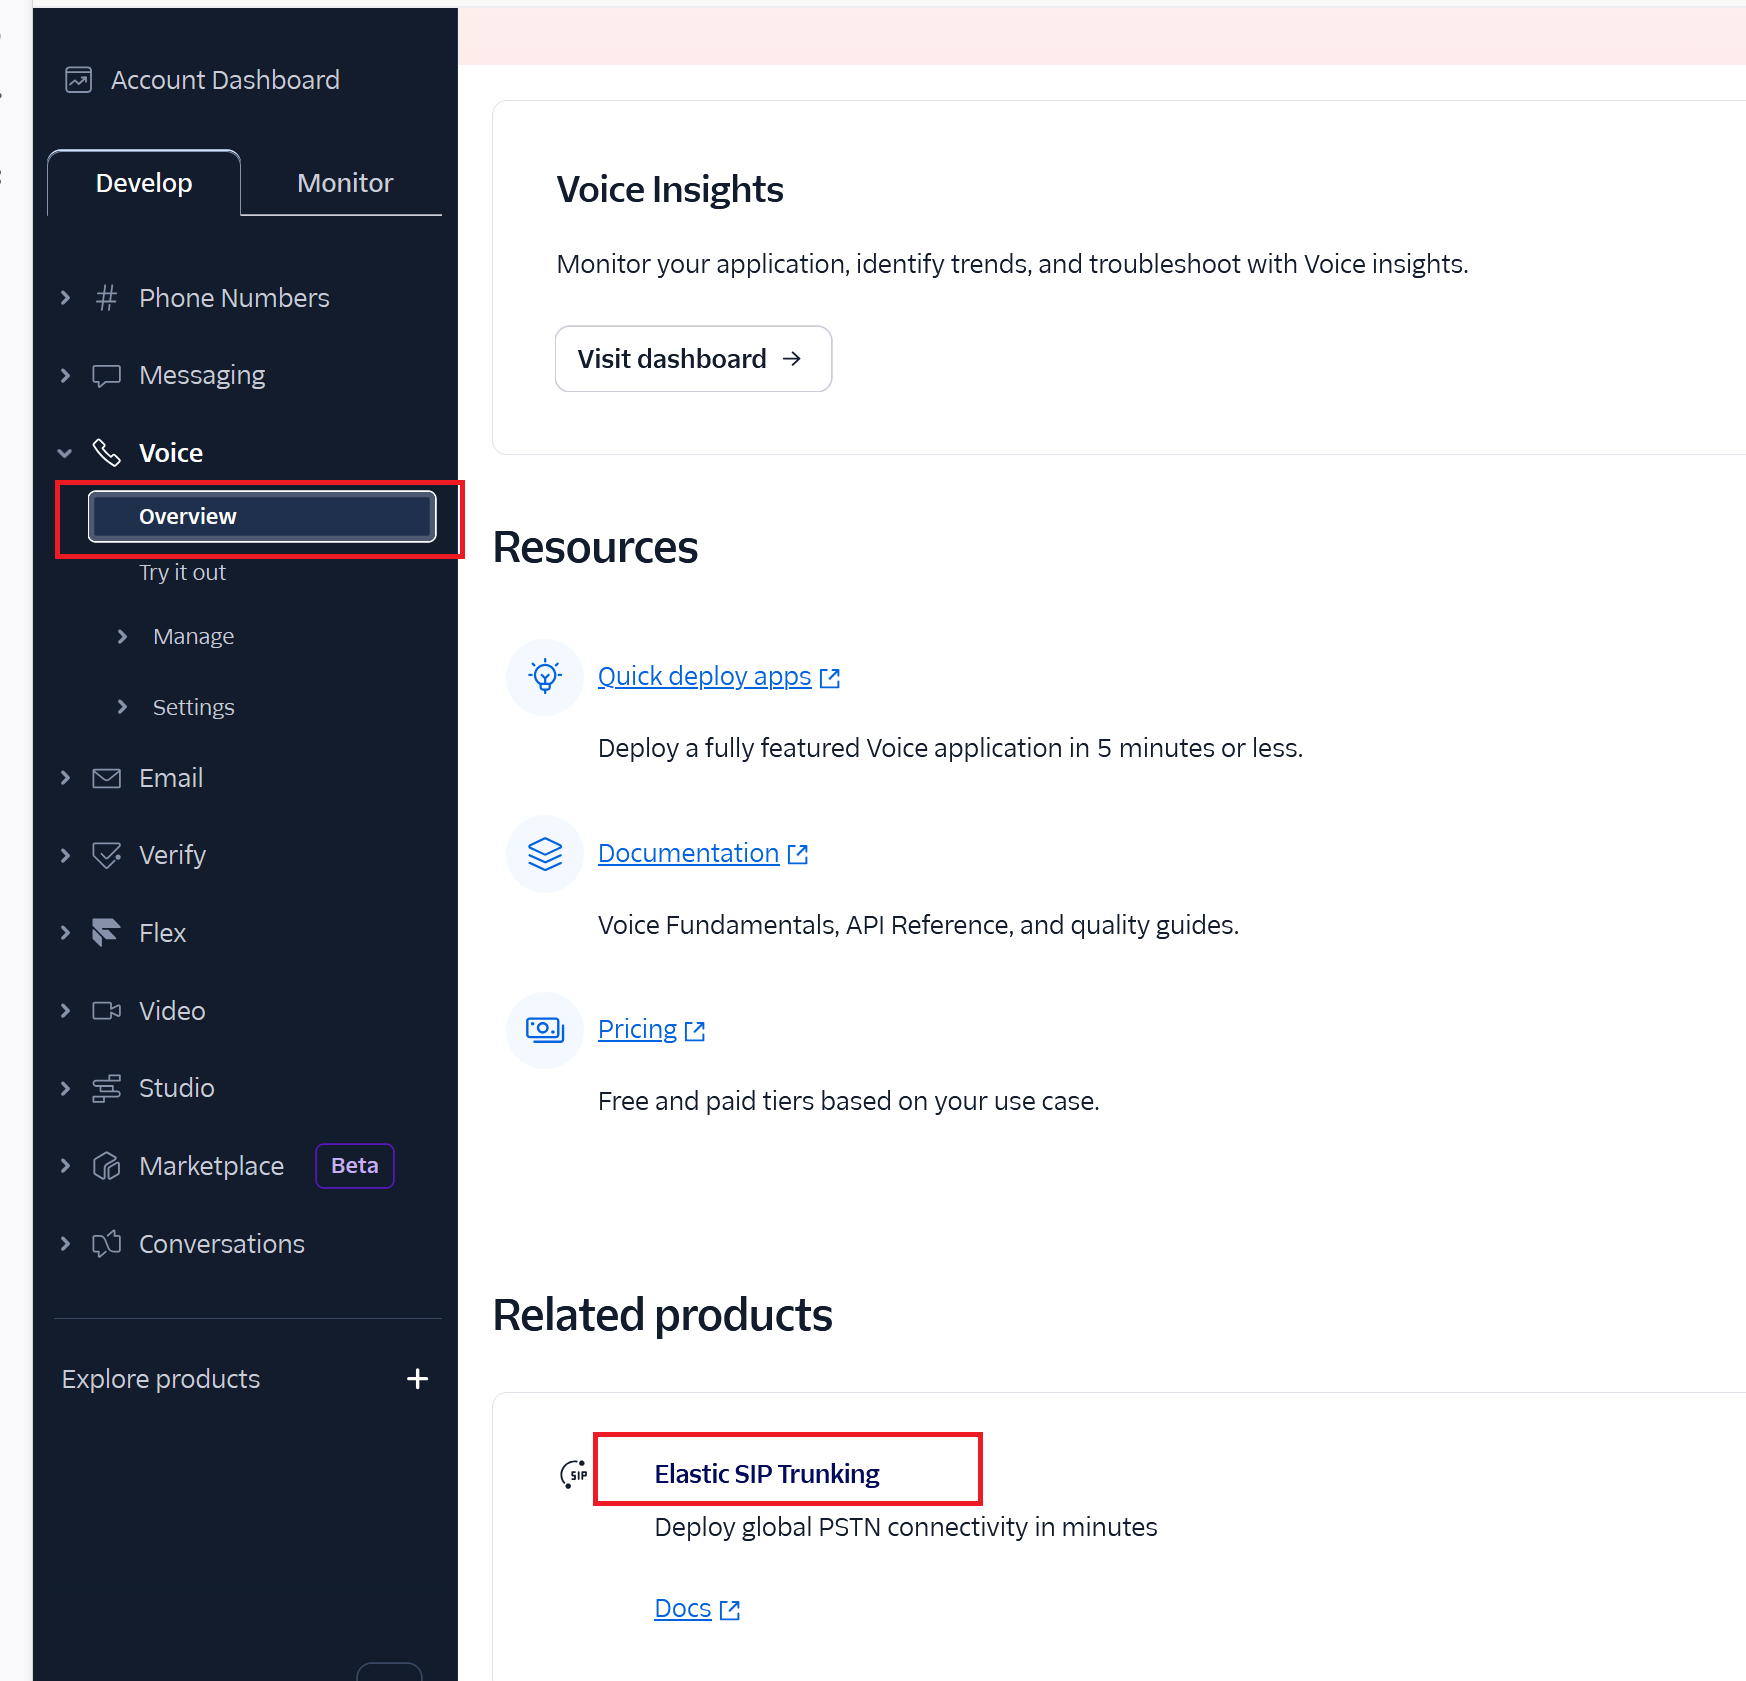The width and height of the screenshot is (1746, 1681).
Task: Expand Explore products with plus icon
Action: point(417,1379)
